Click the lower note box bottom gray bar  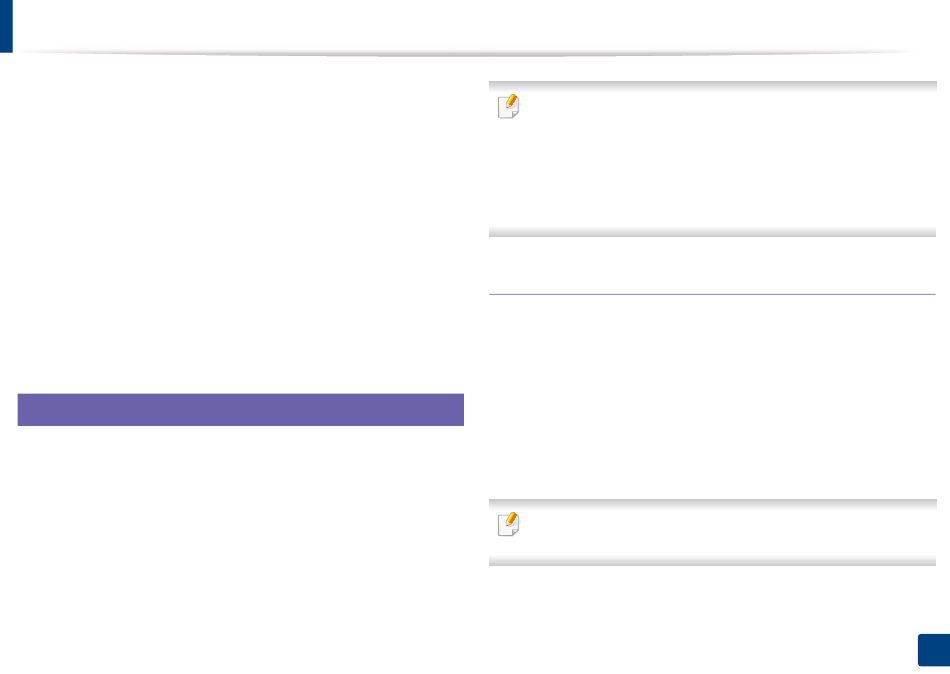712,561
